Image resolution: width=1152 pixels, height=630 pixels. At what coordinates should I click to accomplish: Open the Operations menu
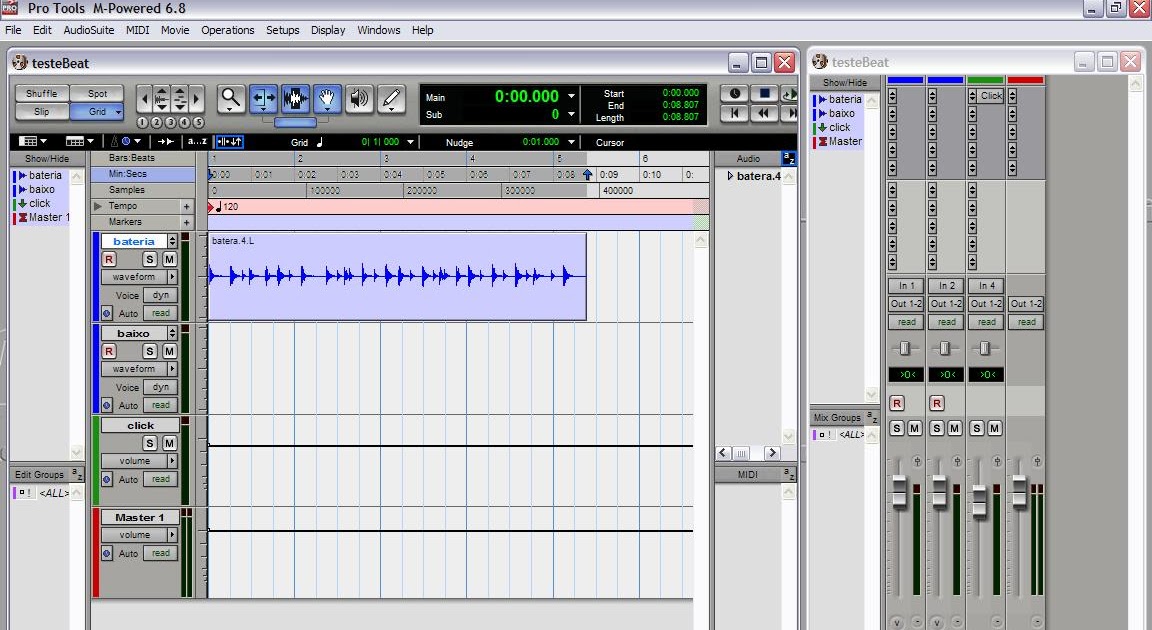(x=228, y=30)
